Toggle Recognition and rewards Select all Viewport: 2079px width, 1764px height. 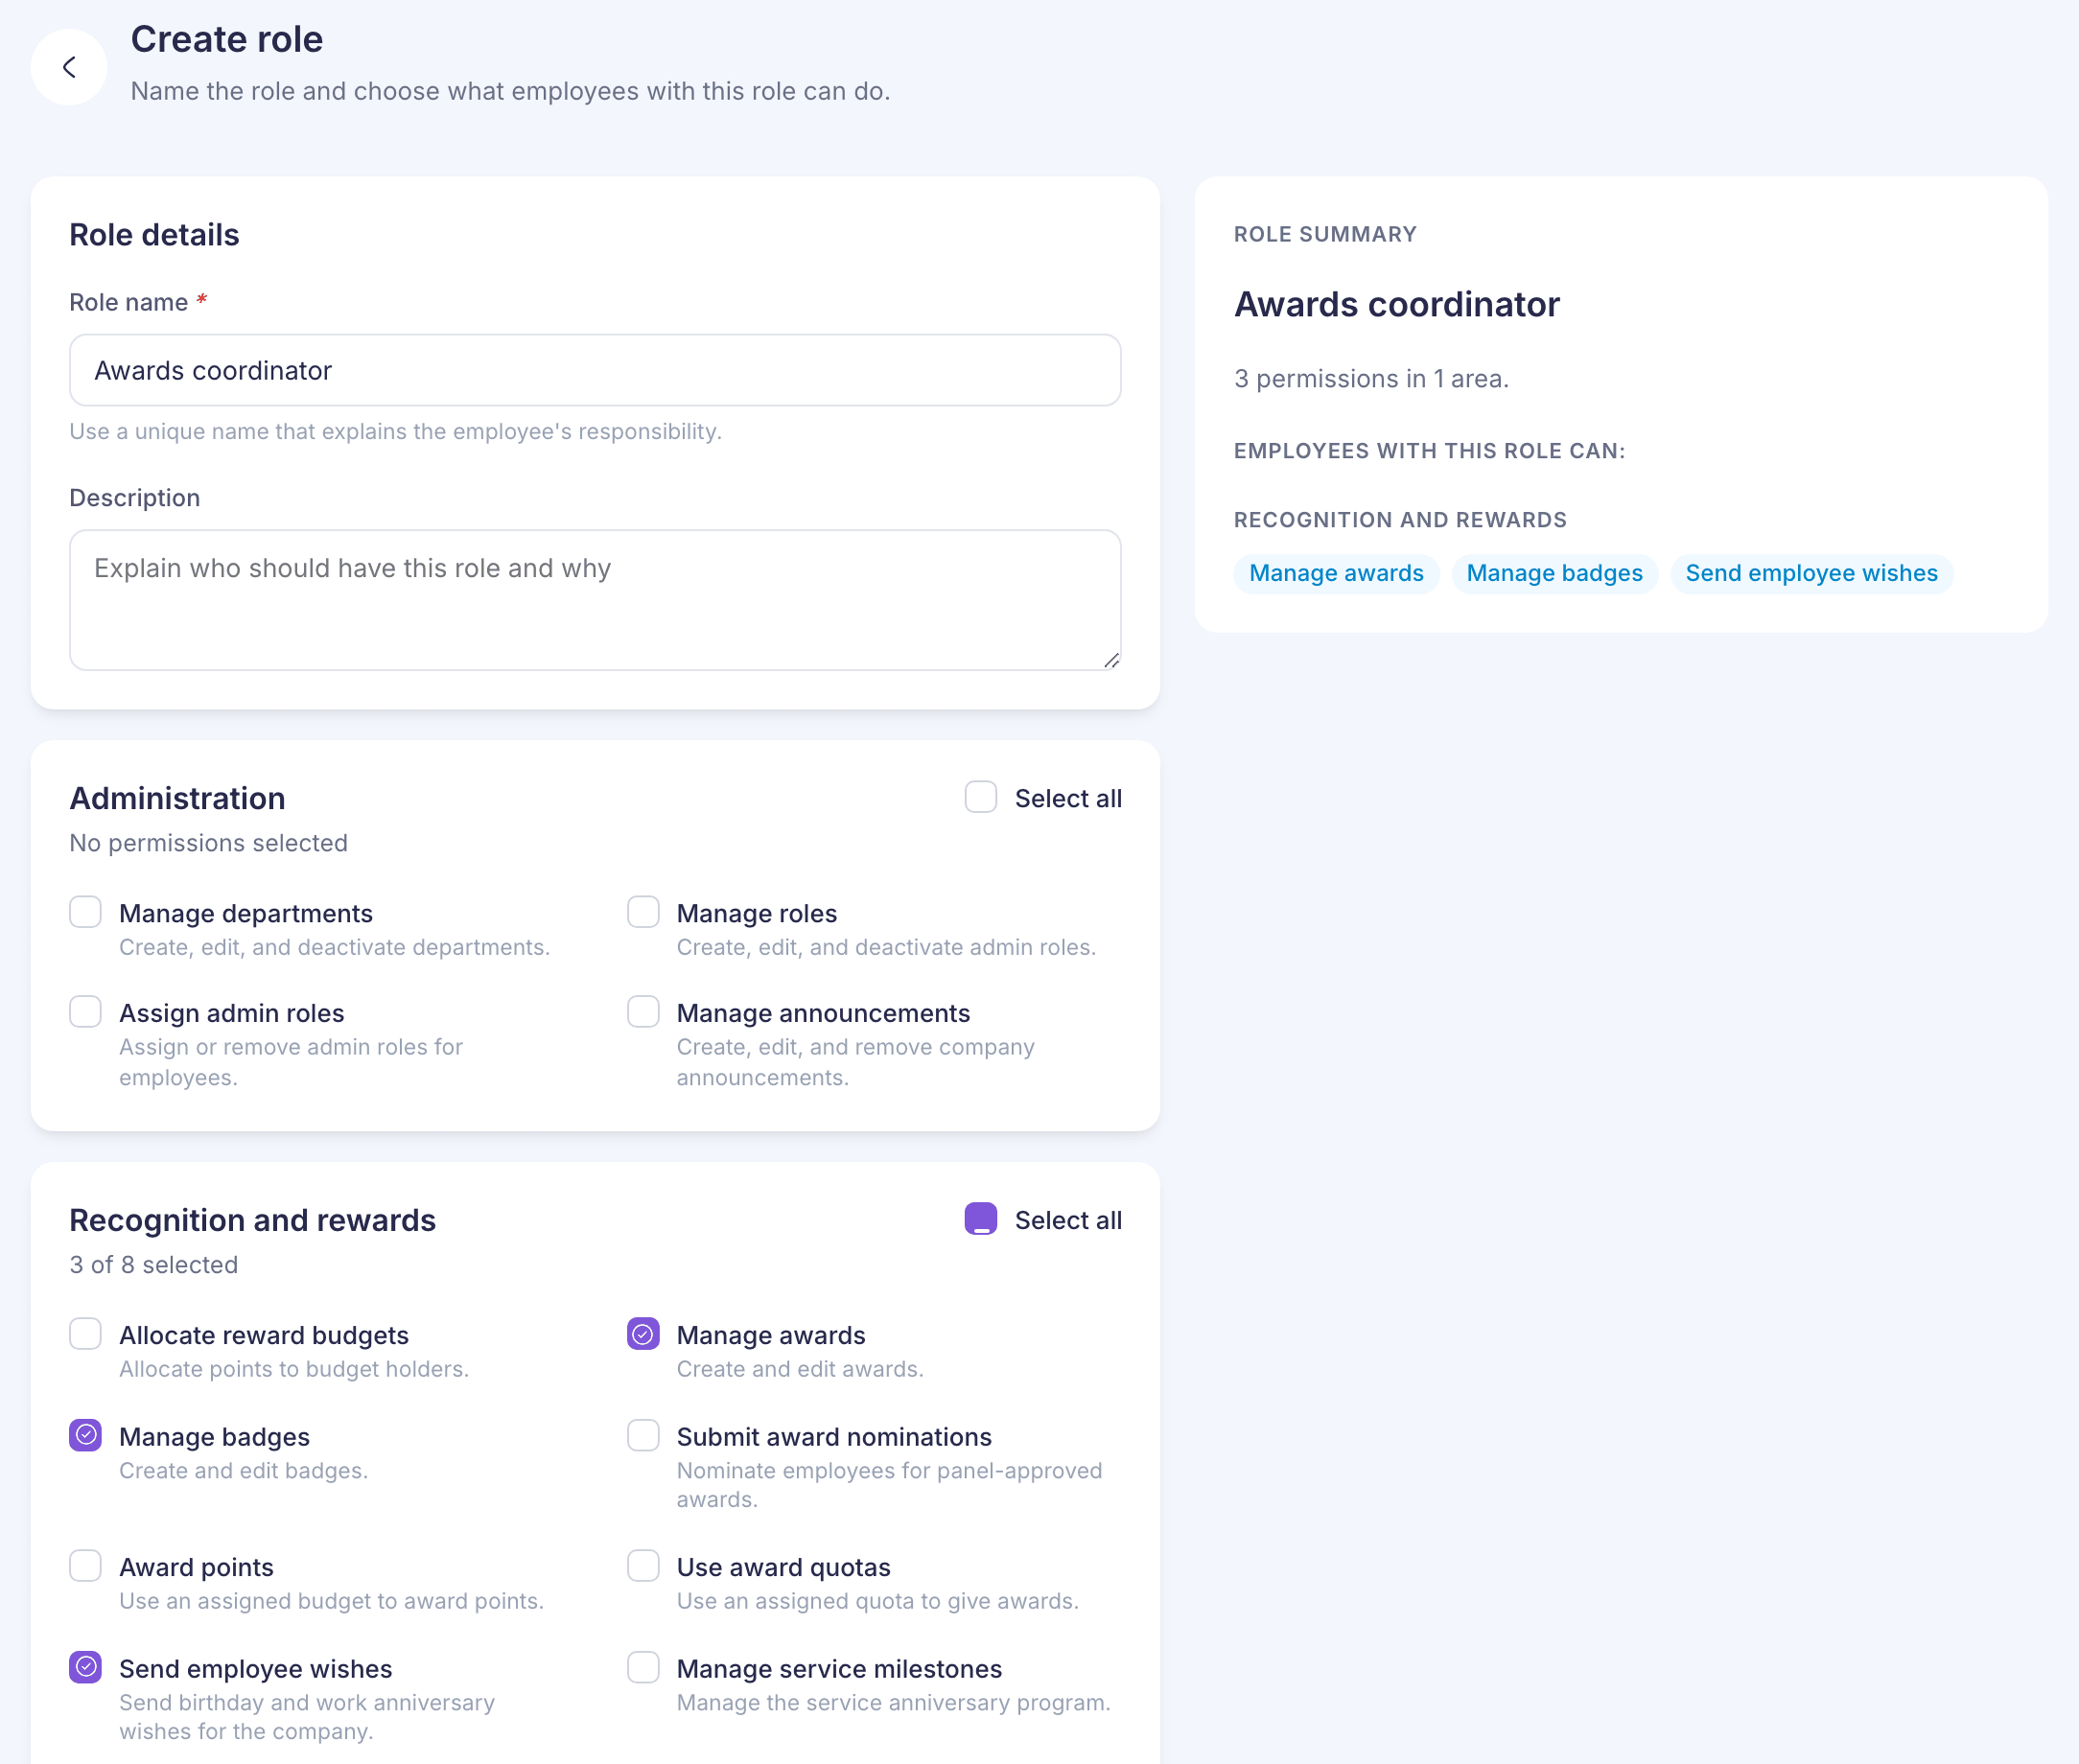[x=981, y=1219]
